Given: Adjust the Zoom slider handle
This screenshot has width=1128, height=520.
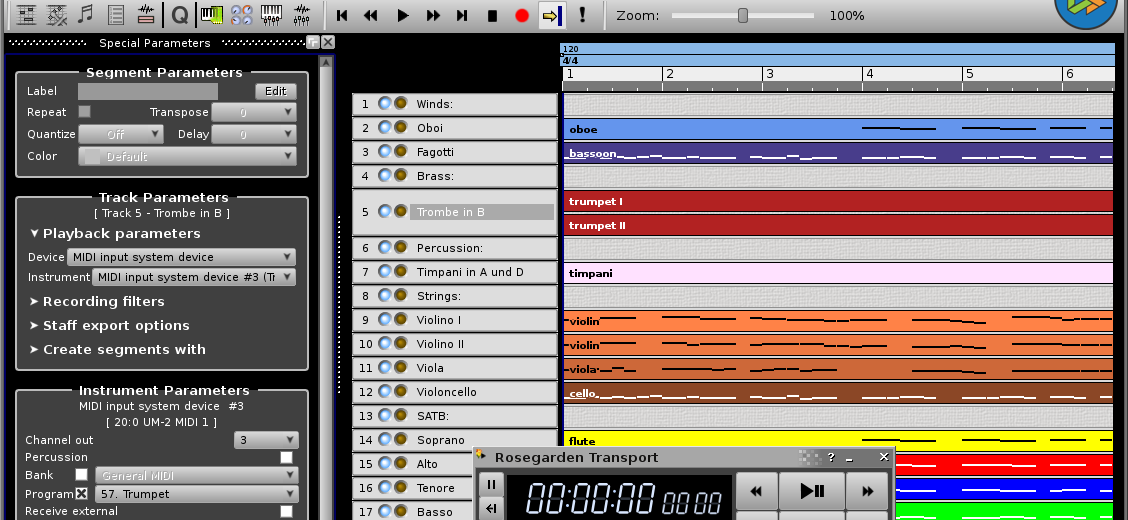Looking at the screenshot, I should click(x=742, y=16).
